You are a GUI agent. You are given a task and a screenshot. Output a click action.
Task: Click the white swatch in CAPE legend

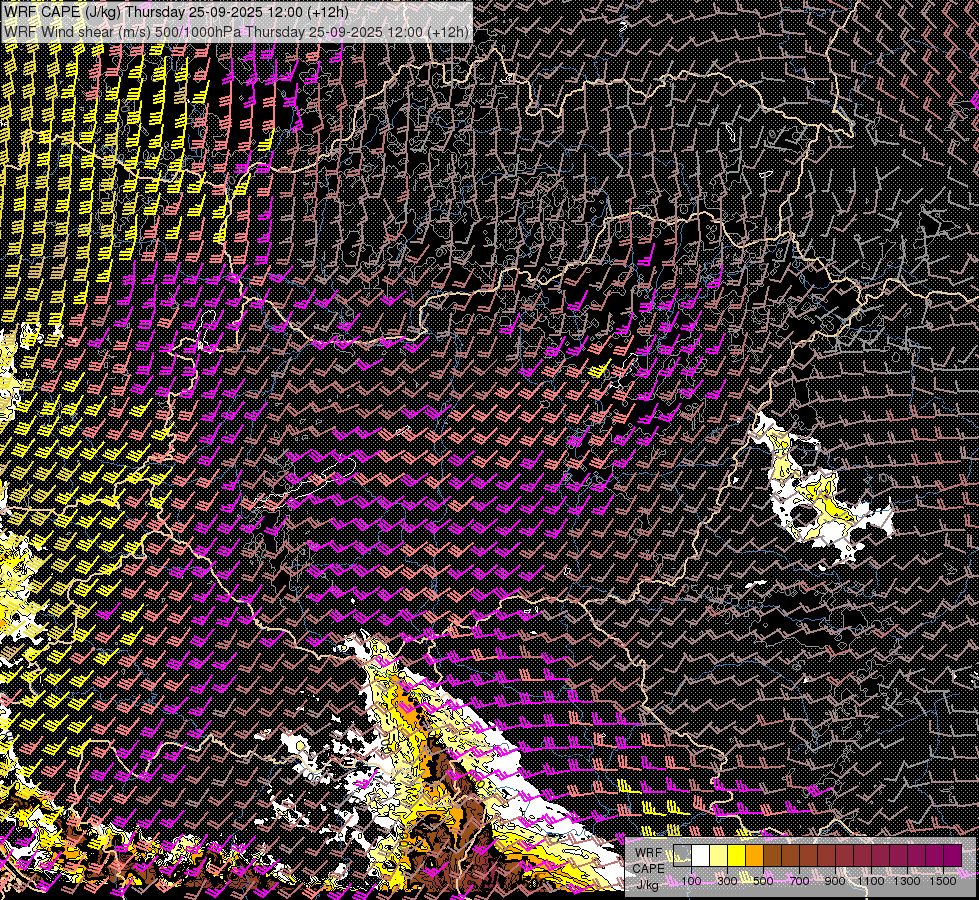701,855
